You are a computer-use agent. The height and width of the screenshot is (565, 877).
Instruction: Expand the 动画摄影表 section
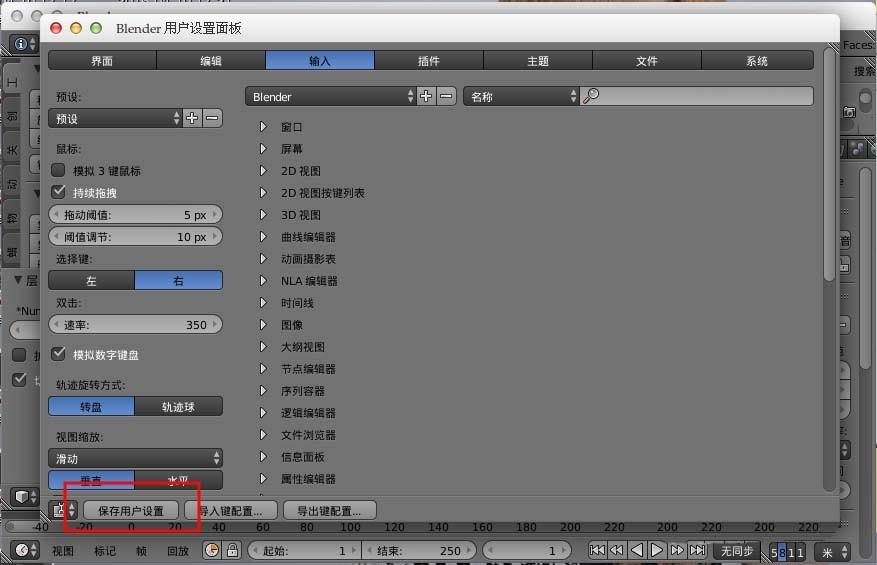[x=263, y=258]
